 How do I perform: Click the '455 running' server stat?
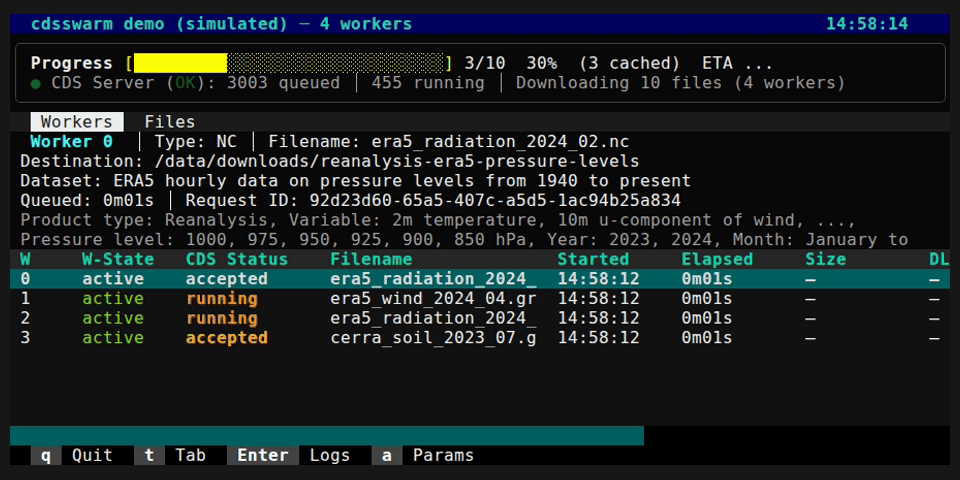(x=428, y=83)
